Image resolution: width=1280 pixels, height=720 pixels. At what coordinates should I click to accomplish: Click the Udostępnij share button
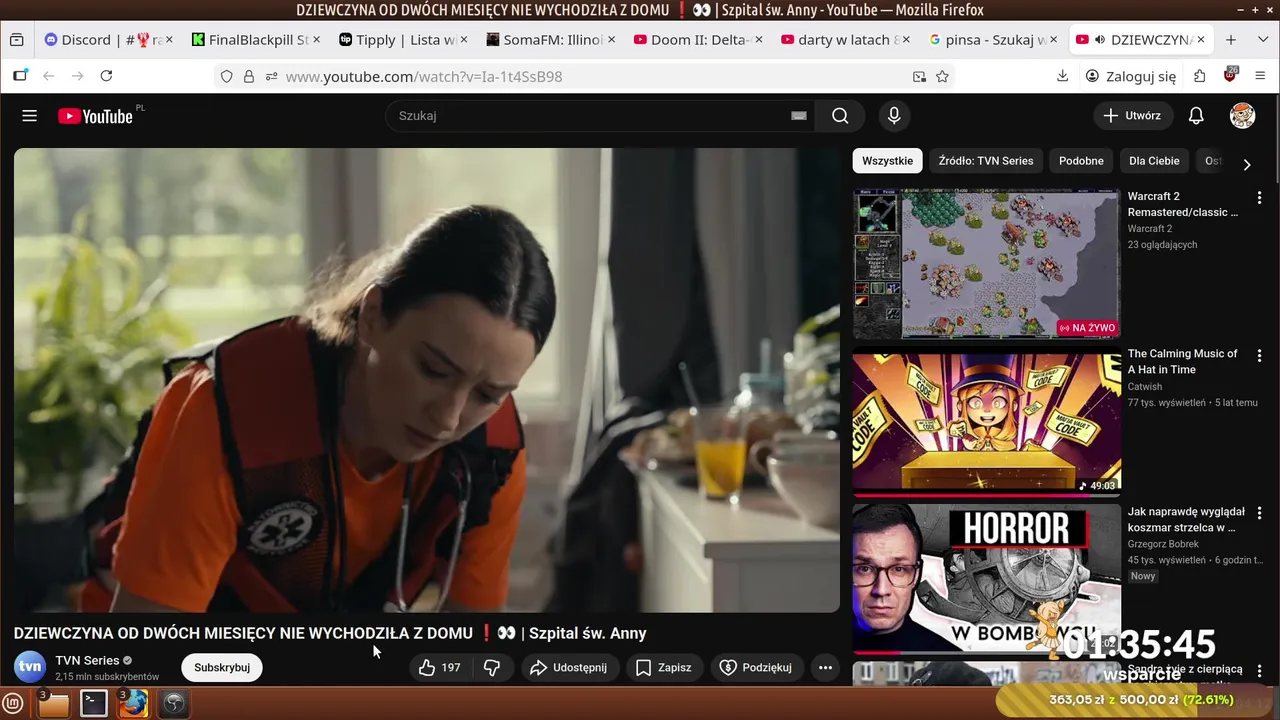tap(569, 668)
